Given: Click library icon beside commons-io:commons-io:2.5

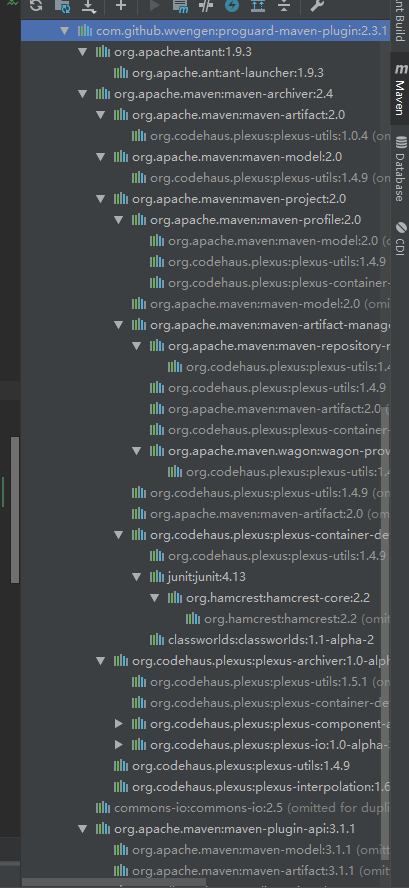Looking at the screenshot, I should point(103,807).
